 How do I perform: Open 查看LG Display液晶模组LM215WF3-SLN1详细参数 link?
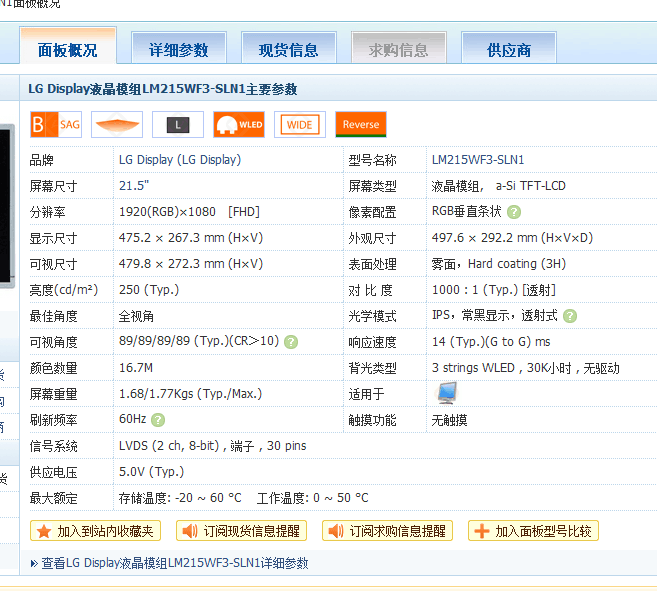click(x=175, y=563)
